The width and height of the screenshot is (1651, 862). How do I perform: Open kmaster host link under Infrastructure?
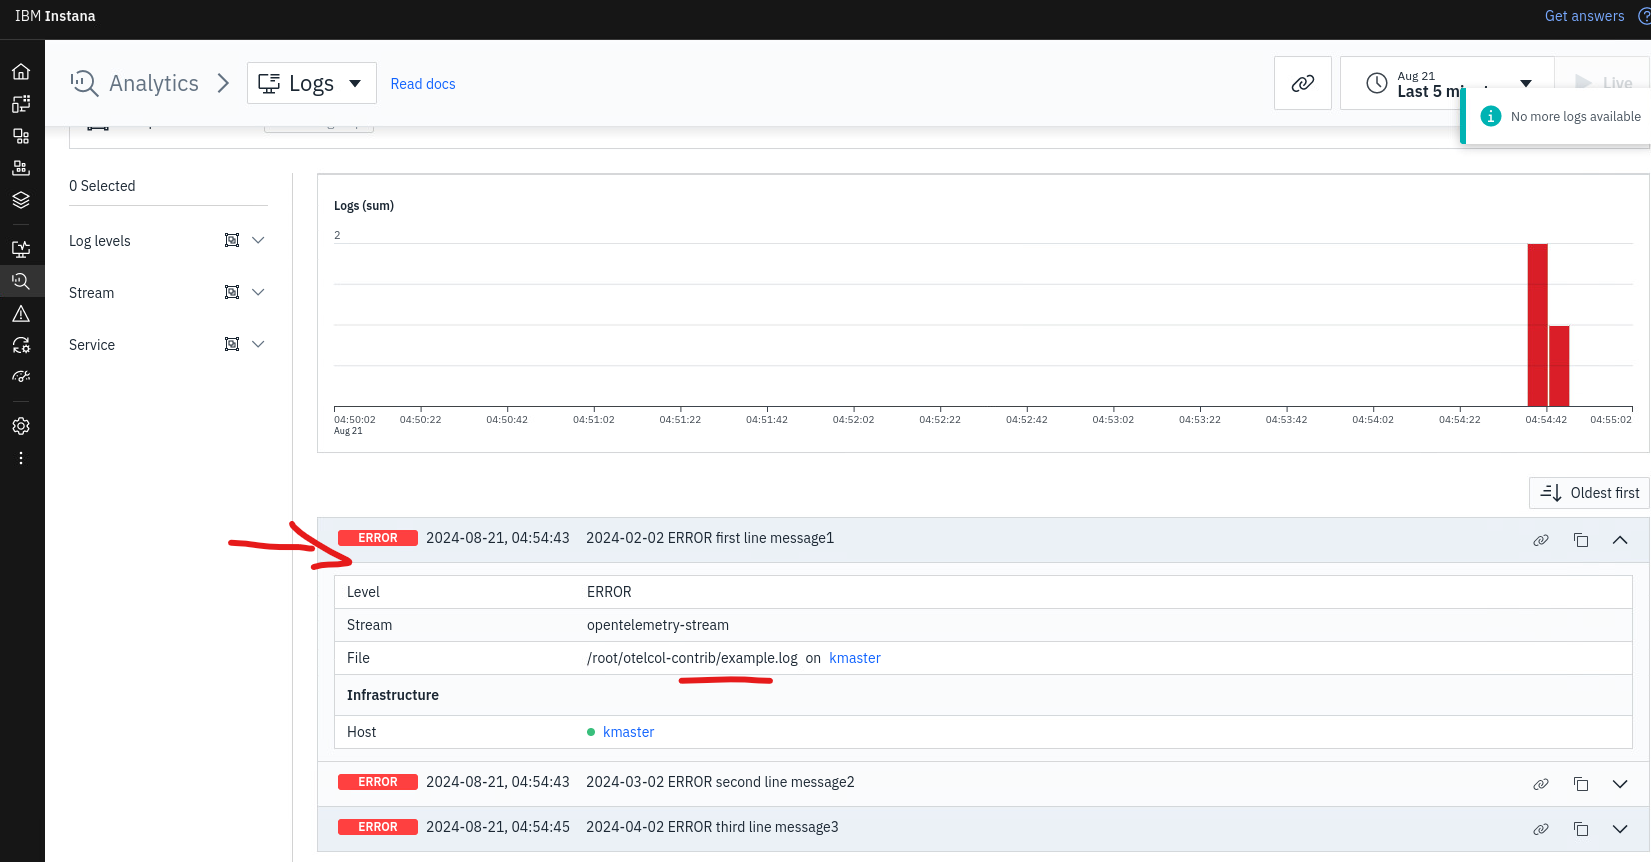[628, 732]
